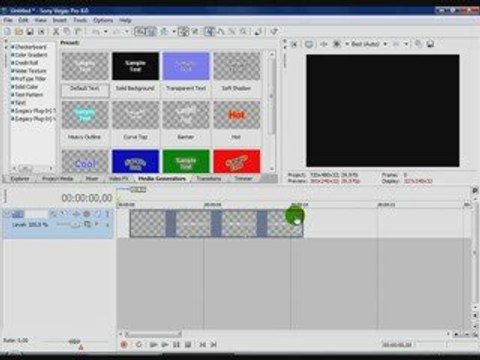480x360 pixels.
Task: Select the Soft Shadow preset thumbnail
Action: tap(236, 66)
